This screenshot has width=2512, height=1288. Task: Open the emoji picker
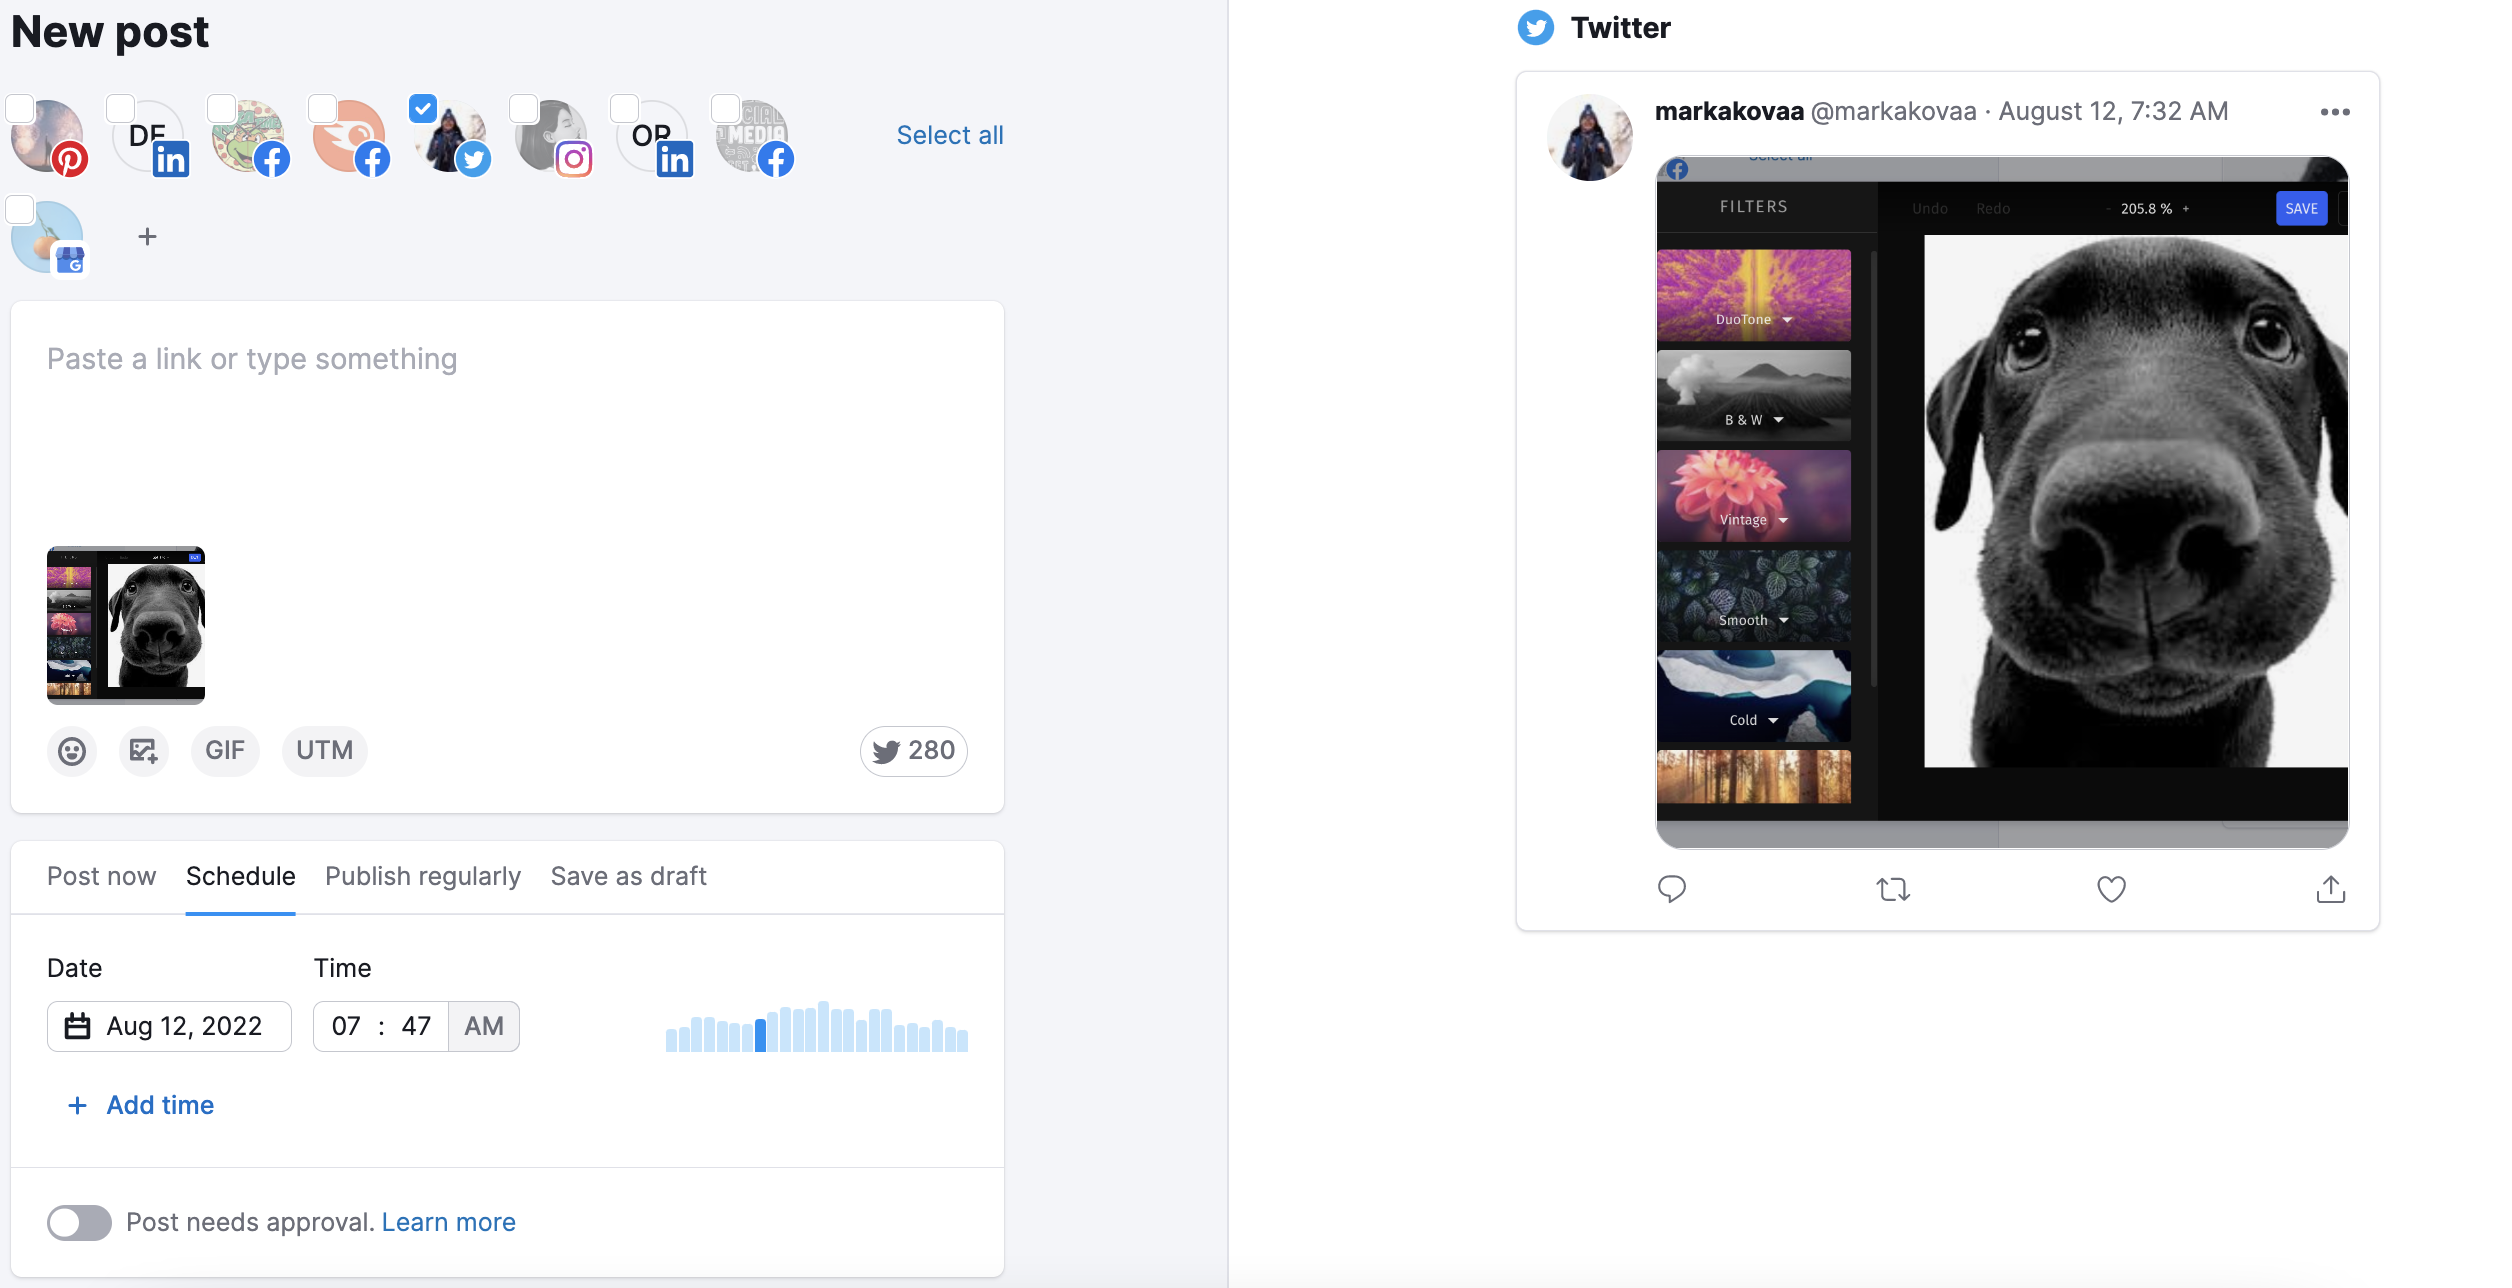[72, 751]
